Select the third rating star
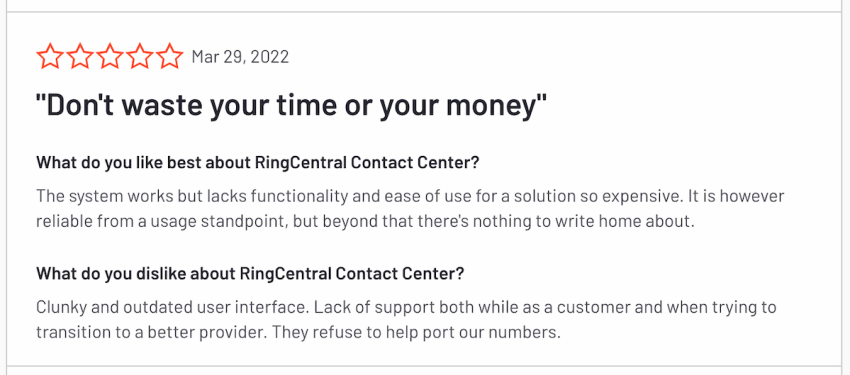Image resolution: width=850 pixels, height=375 pixels. coord(110,56)
